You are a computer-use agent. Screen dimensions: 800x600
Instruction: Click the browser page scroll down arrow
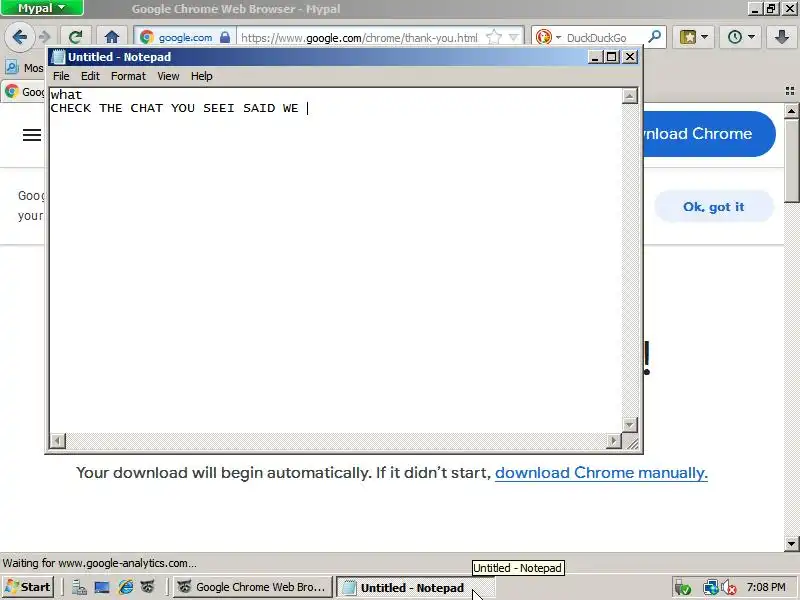(x=791, y=543)
